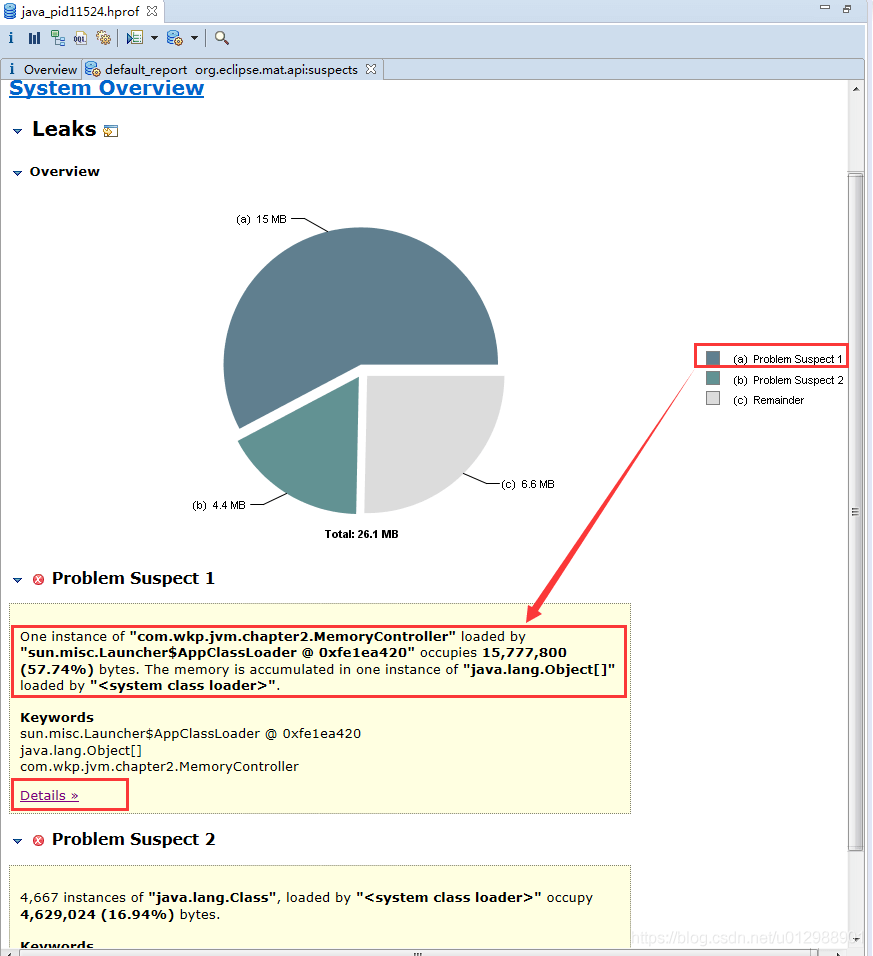The width and height of the screenshot is (873, 956).
Task: Click the Problem Suspect 2 legend color swatch
Action: click(713, 378)
